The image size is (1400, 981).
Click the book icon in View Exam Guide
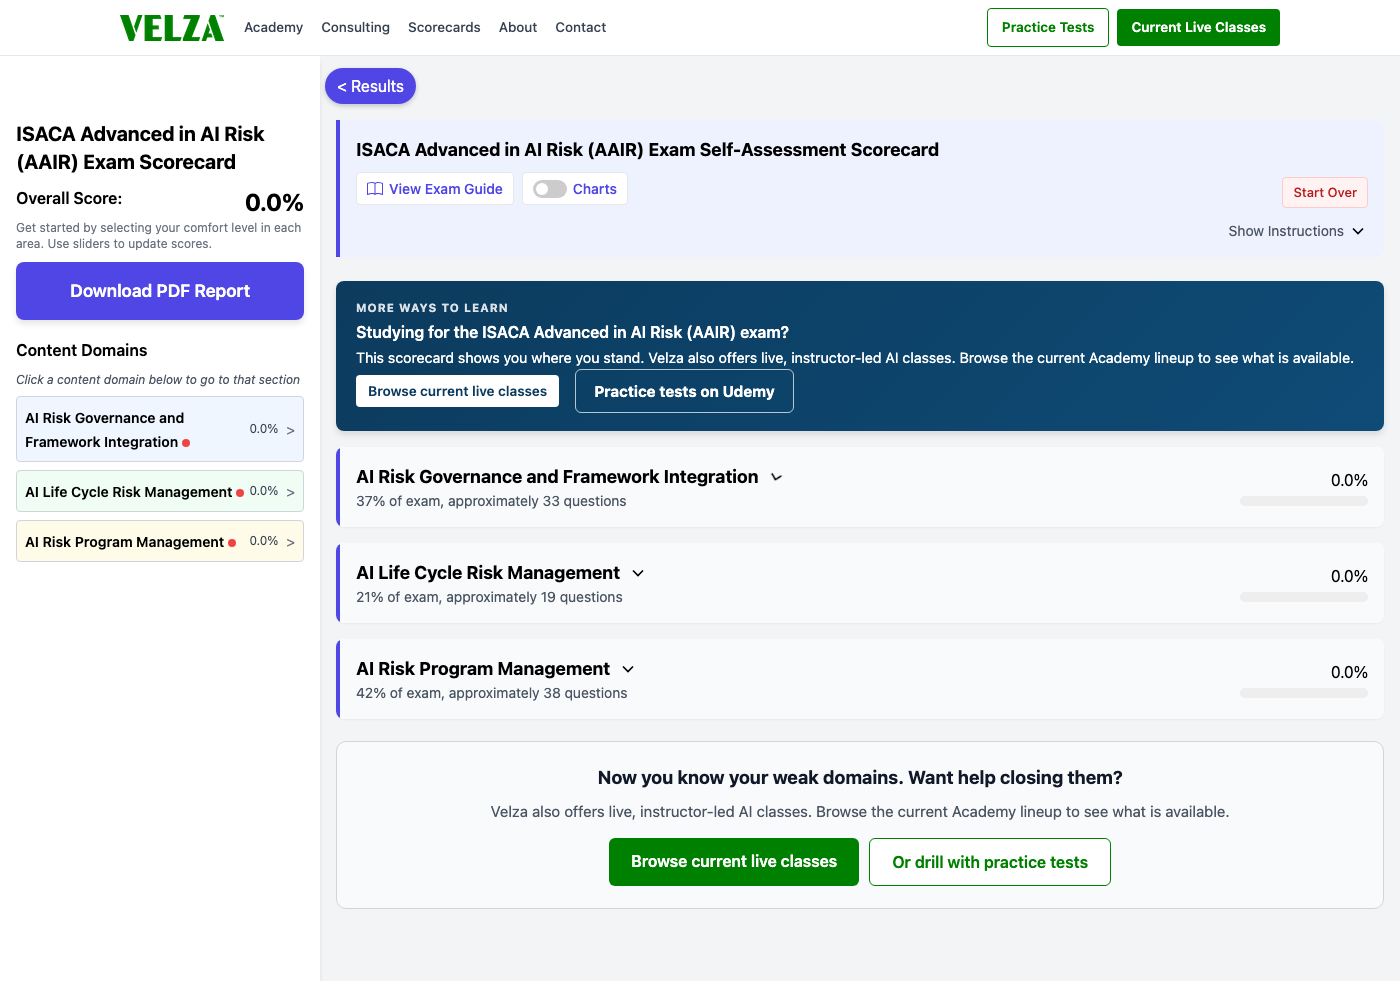coord(375,189)
